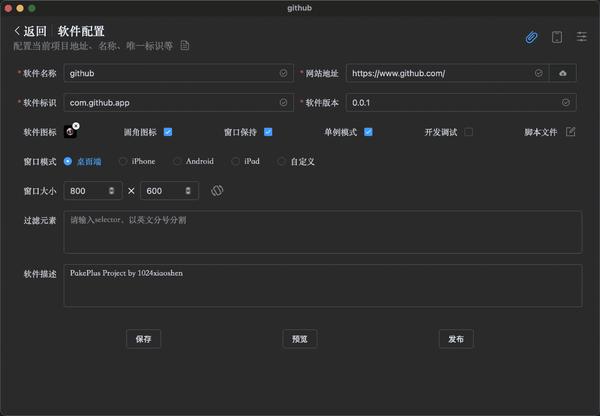Click the 保存 button
600x416 pixels.
tap(144, 339)
